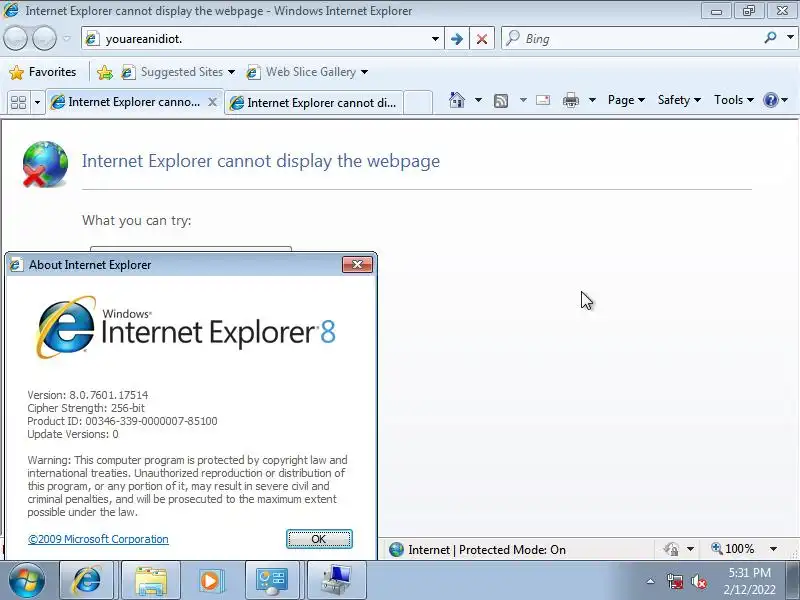Open the Tools menu

[x=734, y=100]
